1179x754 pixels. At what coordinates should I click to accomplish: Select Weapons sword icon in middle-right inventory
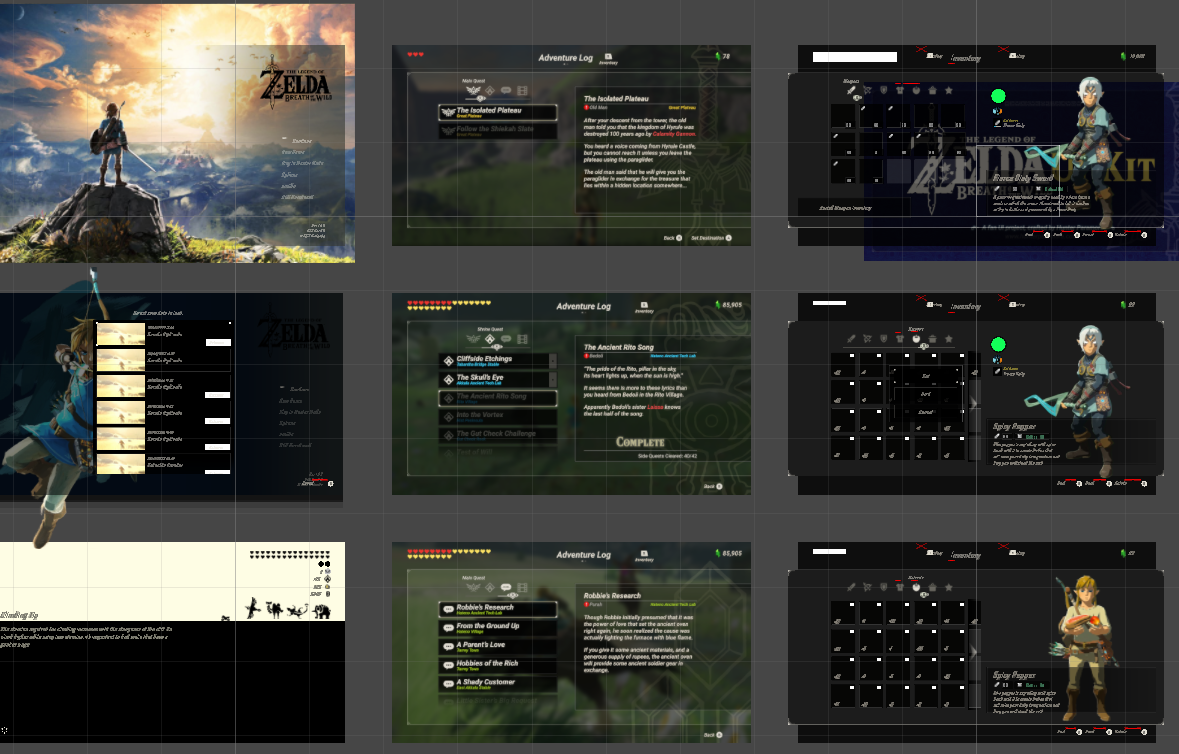tap(851, 339)
